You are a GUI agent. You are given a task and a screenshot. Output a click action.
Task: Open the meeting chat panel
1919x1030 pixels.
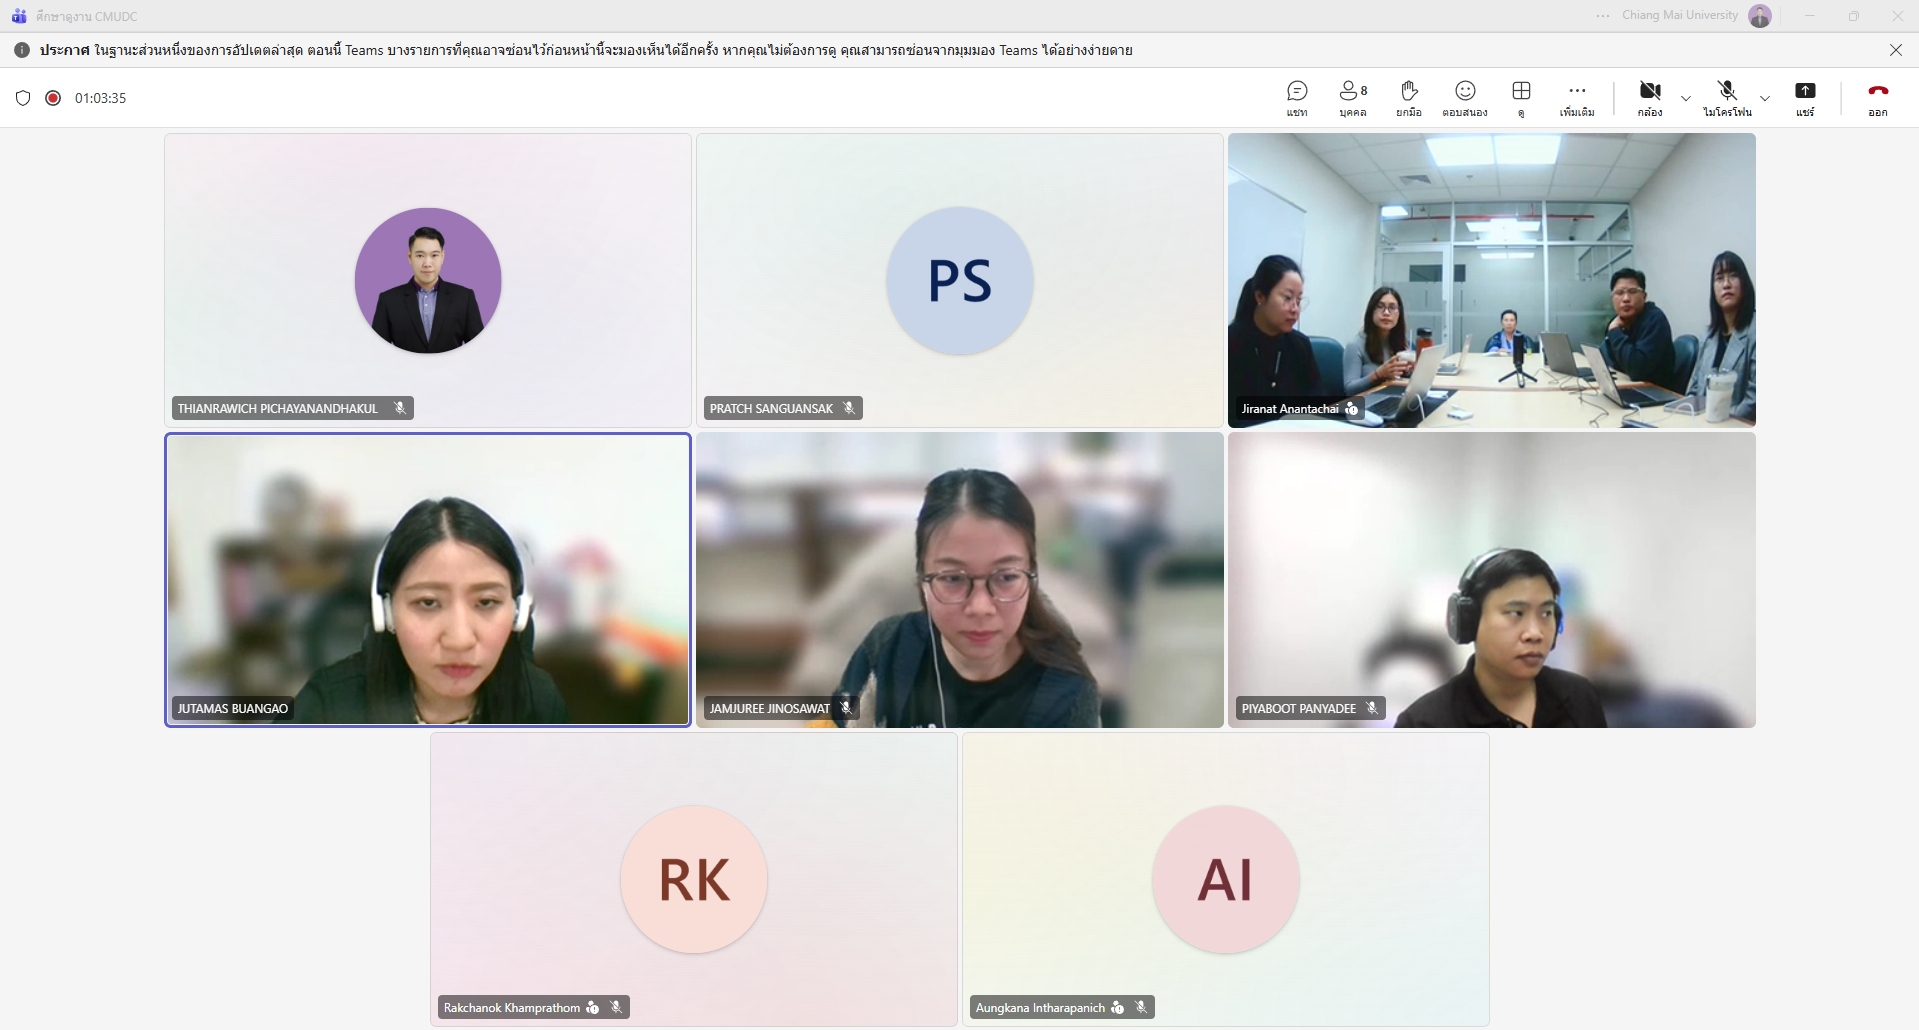click(x=1296, y=98)
